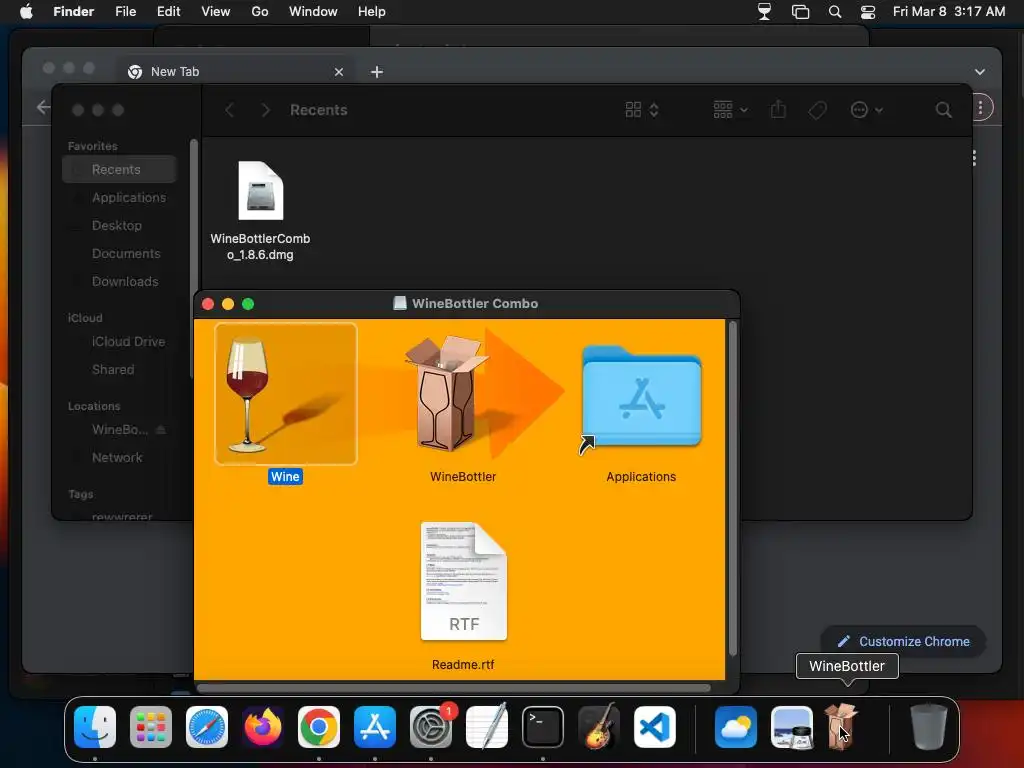
Task: Open Control Center in menu bar
Action: coord(868,12)
